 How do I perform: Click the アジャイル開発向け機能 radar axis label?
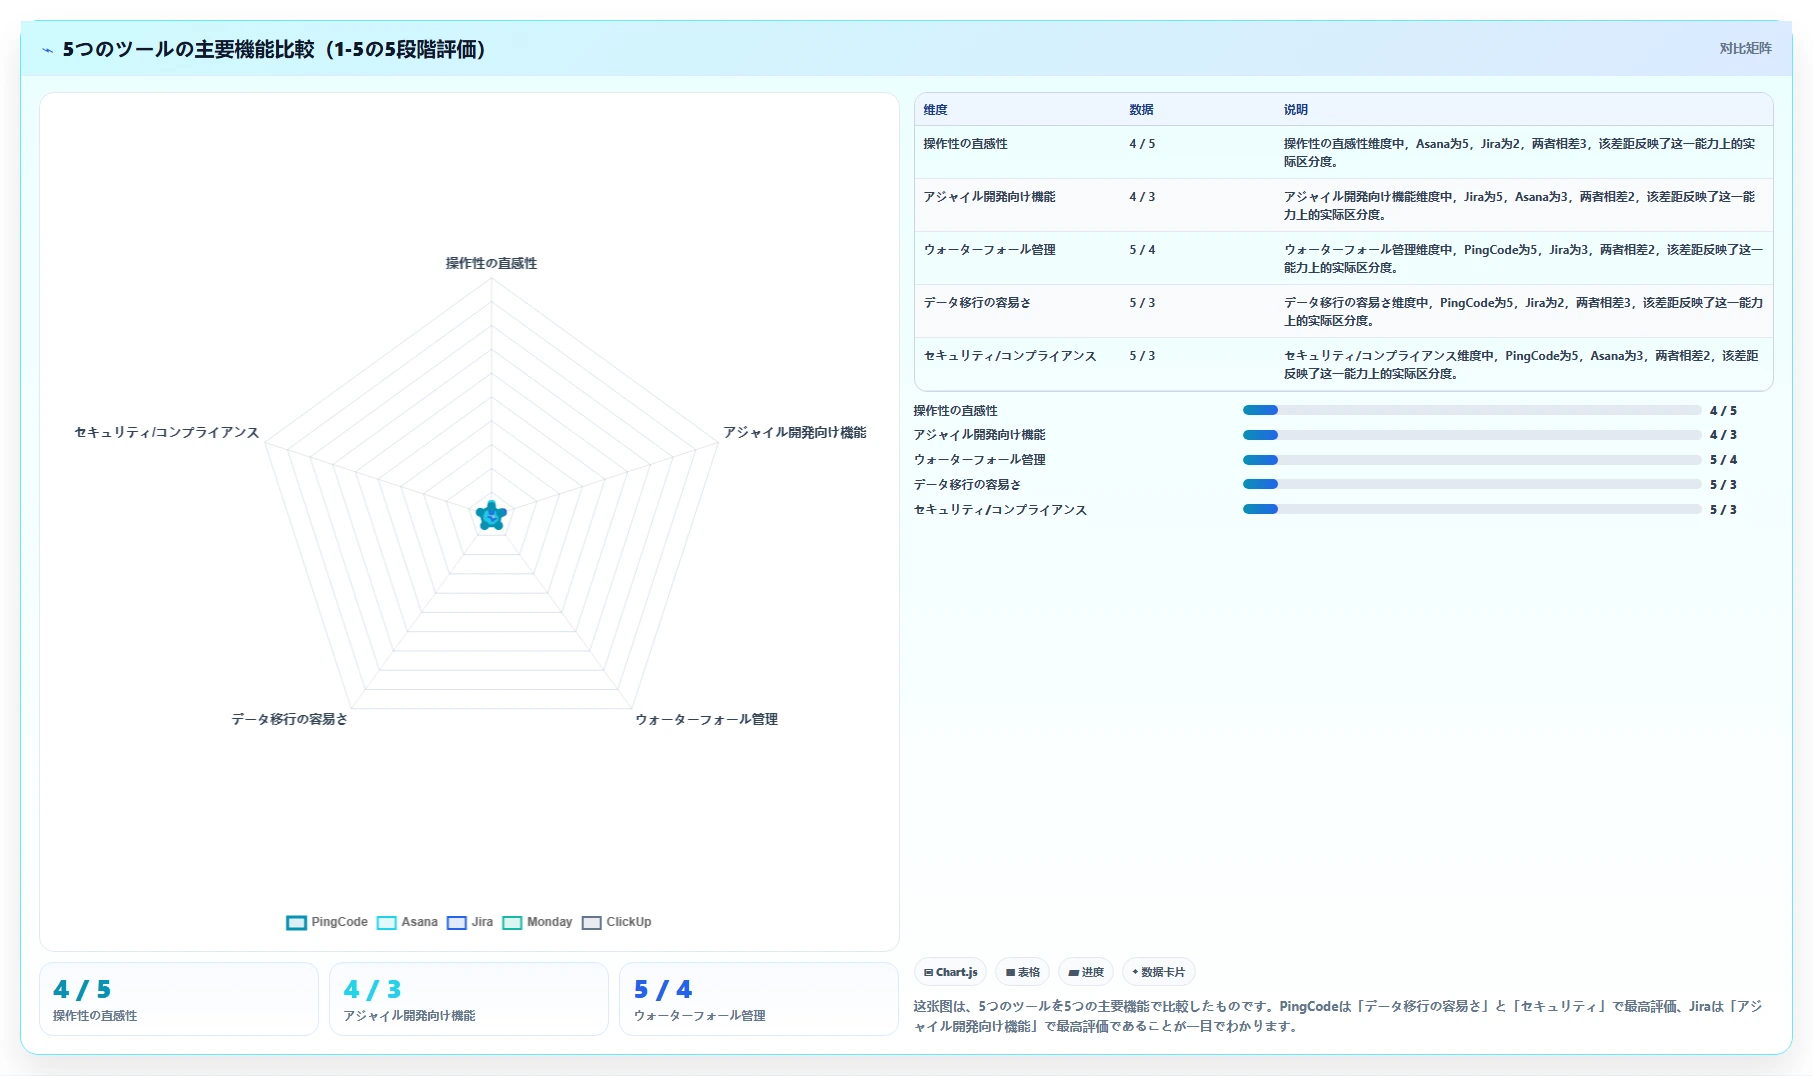[x=795, y=432]
